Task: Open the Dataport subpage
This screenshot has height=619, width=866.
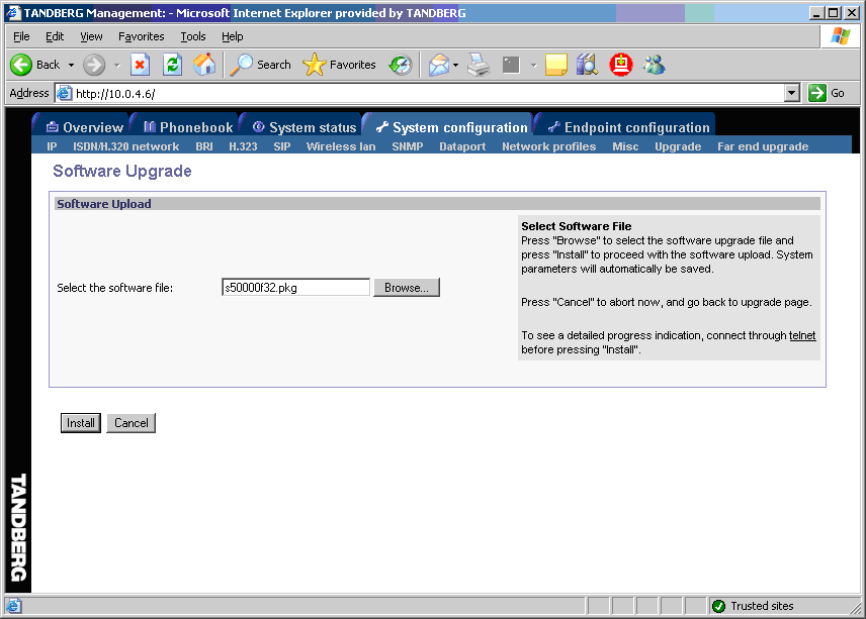Action: coord(462,146)
